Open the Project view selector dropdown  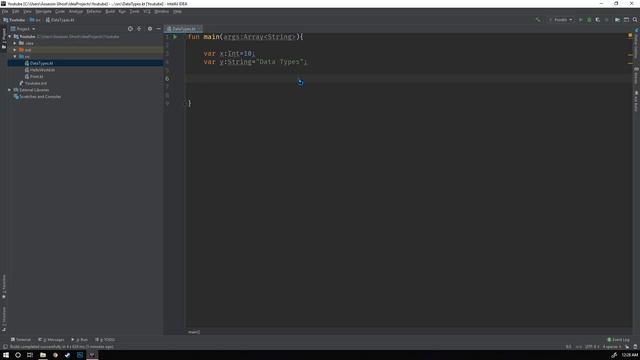(x=23, y=29)
